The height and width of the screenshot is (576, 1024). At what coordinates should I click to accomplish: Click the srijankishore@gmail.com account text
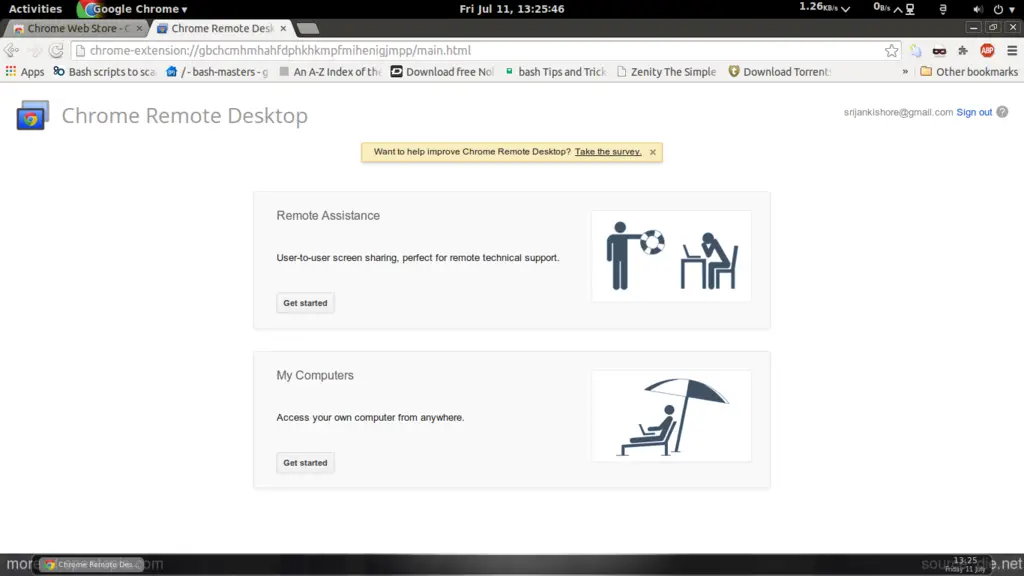[x=898, y=112]
